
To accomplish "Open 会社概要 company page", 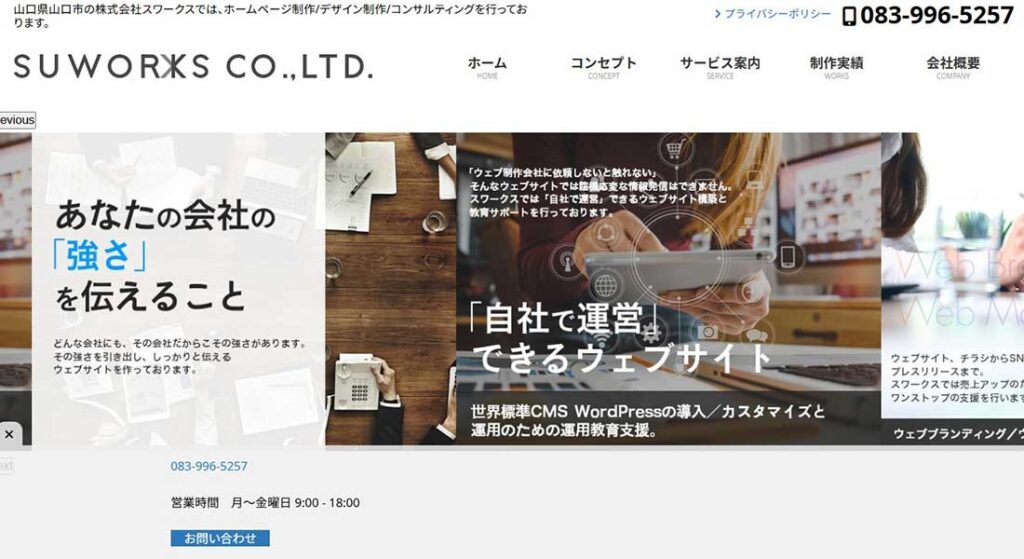I will pyautogui.click(x=953, y=67).
